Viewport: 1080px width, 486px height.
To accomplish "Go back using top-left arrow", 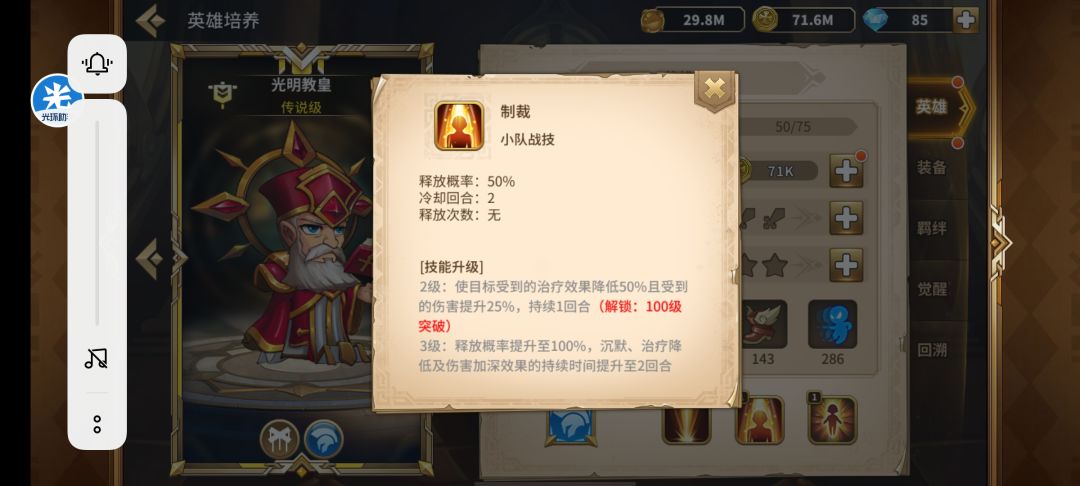I will [x=150, y=21].
